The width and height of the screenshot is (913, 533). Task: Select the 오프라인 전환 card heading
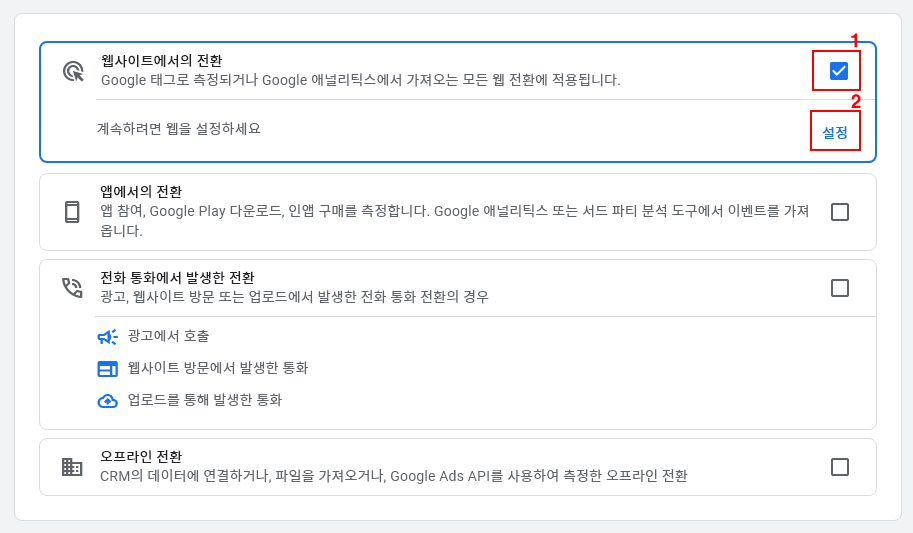tap(141, 456)
